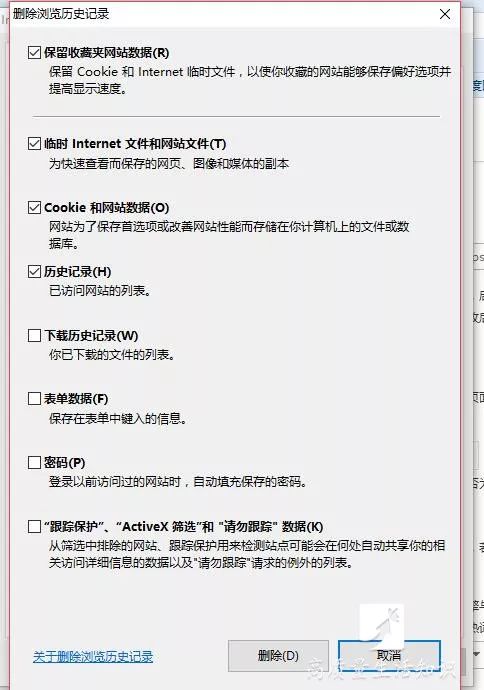Screen dimensions: 484x690
Task: Toggle 临时 Internet 文件和网站文件 checkbox
Action: [x=34, y=143]
